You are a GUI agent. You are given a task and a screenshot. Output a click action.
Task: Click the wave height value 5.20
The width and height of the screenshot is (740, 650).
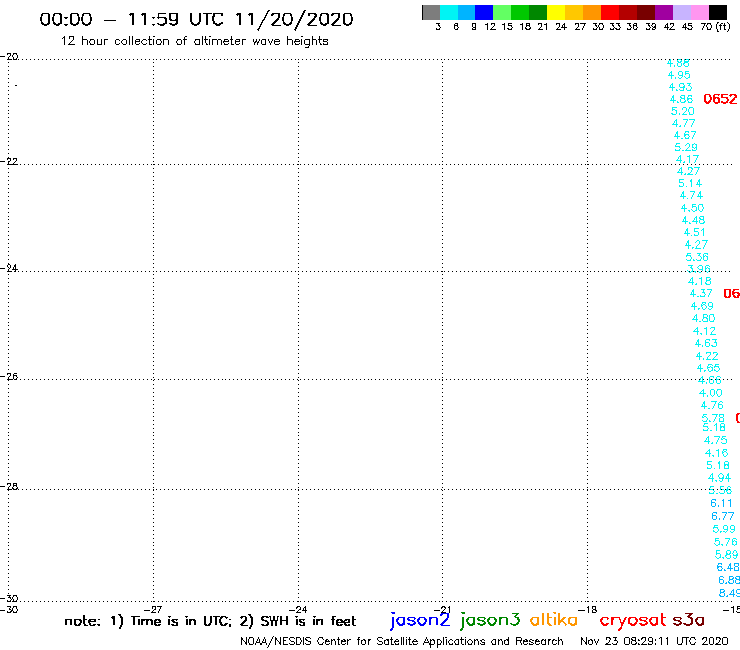tap(683, 111)
